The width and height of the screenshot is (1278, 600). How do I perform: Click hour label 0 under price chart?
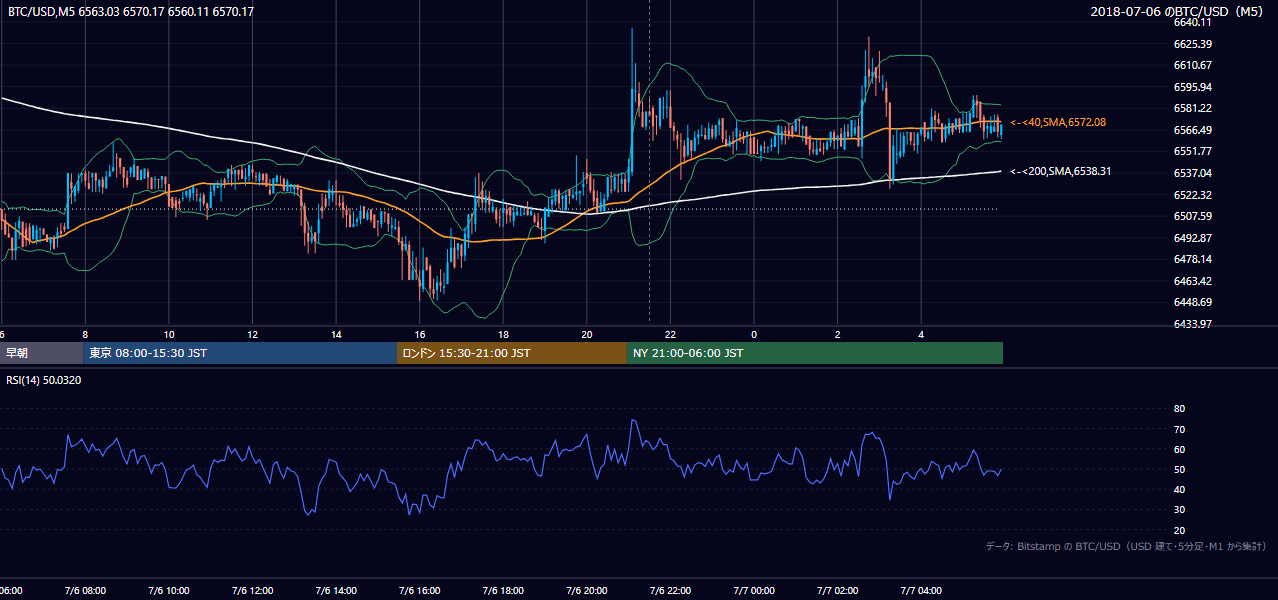(x=754, y=334)
